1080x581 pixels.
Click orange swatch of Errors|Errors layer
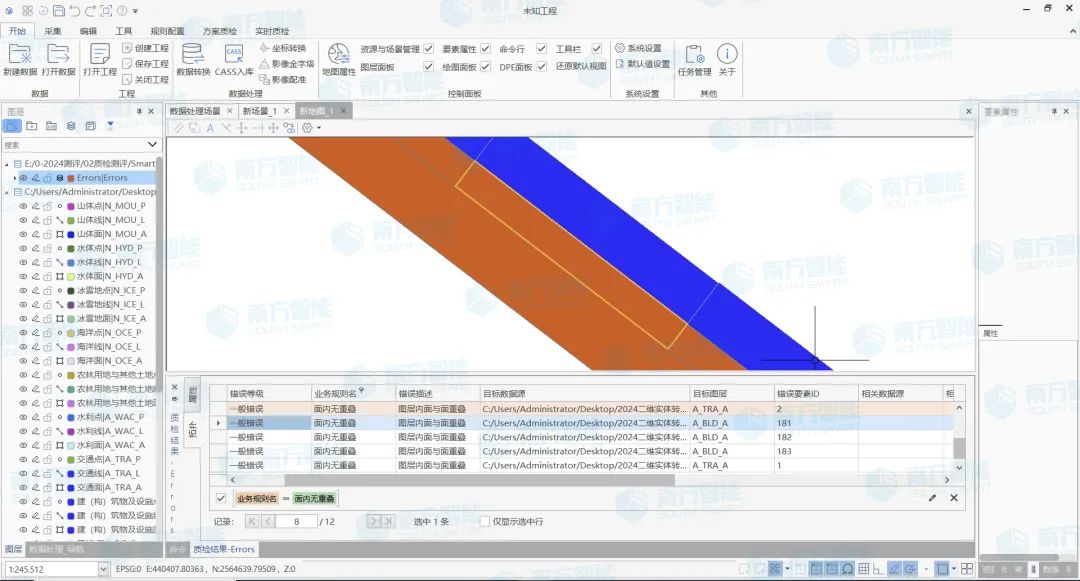click(71, 178)
